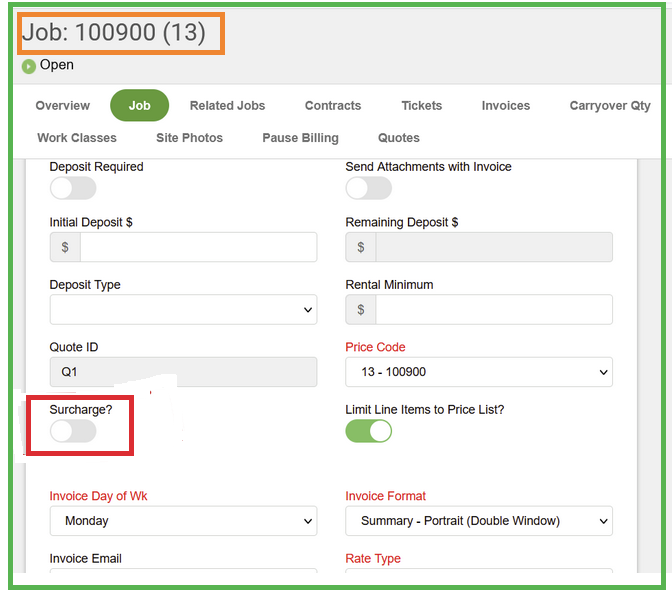Toggle the Deposit Required switch
The width and height of the screenshot is (672, 598).
(73, 188)
